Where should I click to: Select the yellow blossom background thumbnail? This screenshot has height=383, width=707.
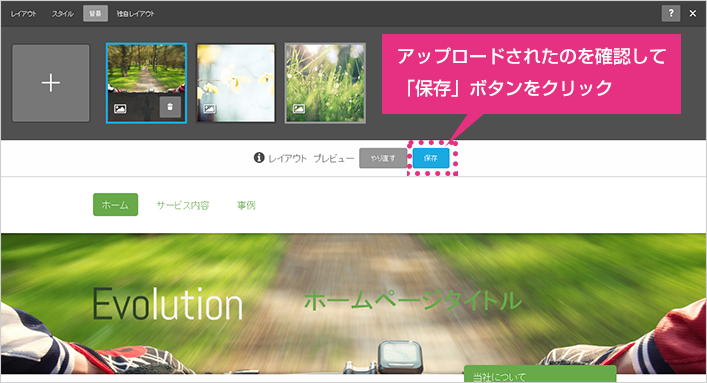(236, 83)
